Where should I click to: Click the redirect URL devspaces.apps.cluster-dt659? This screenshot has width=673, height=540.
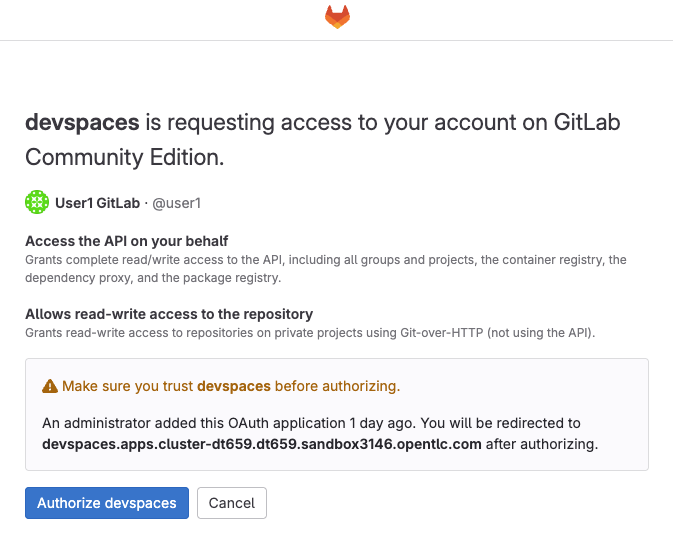pyautogui.click(x=261, y=444)
